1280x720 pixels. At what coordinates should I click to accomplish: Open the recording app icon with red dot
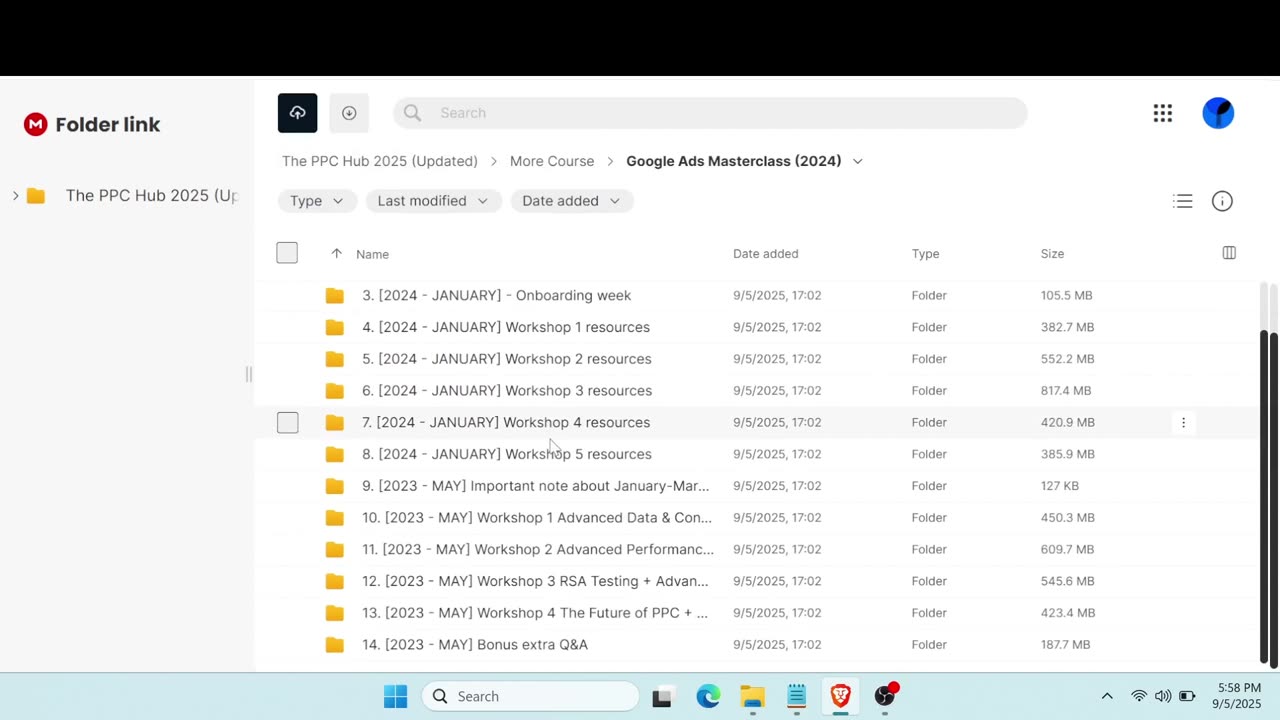(x=885, y=695)
